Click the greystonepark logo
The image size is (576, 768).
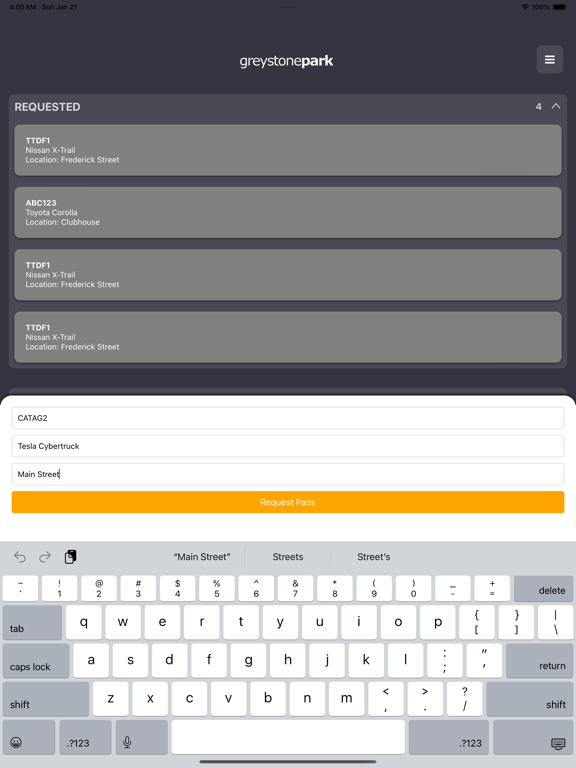click(287, 61)
